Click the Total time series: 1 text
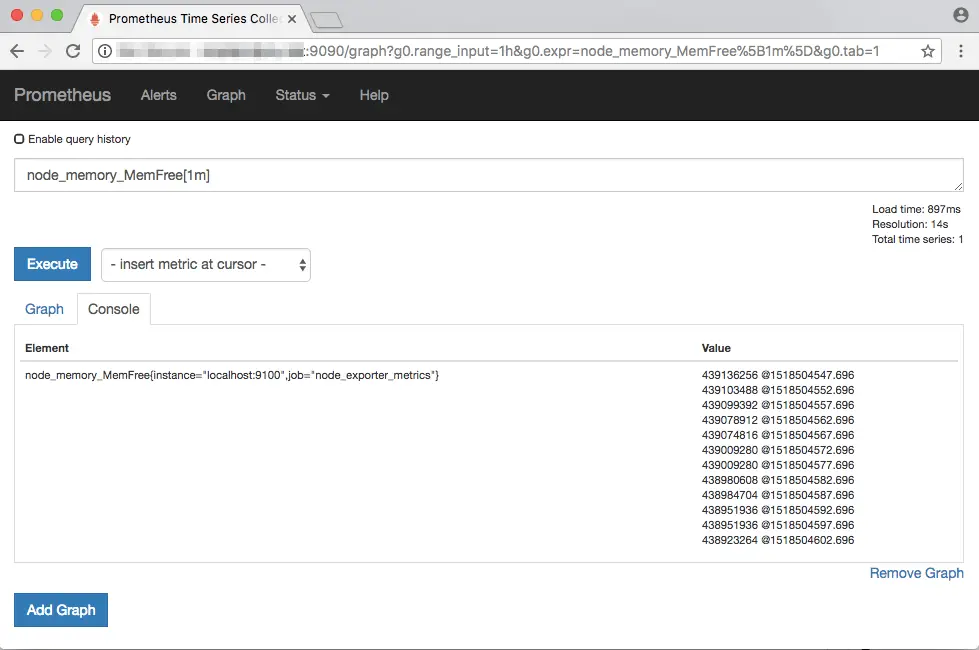979x650 pixels. (x=918, y=239)
